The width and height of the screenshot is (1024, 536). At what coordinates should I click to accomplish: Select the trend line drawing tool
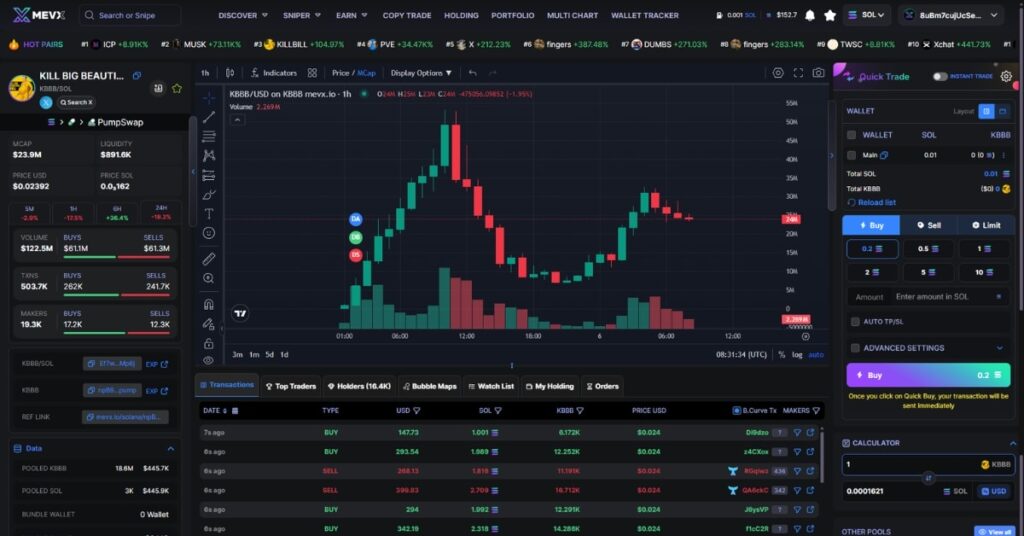coord(209,117)
